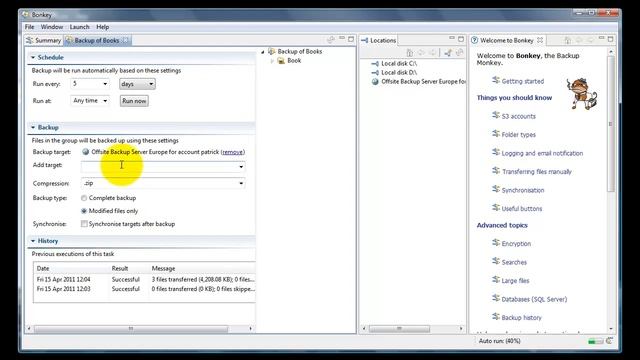
Task: Open the File menu
Action: (x=29, y=27)
